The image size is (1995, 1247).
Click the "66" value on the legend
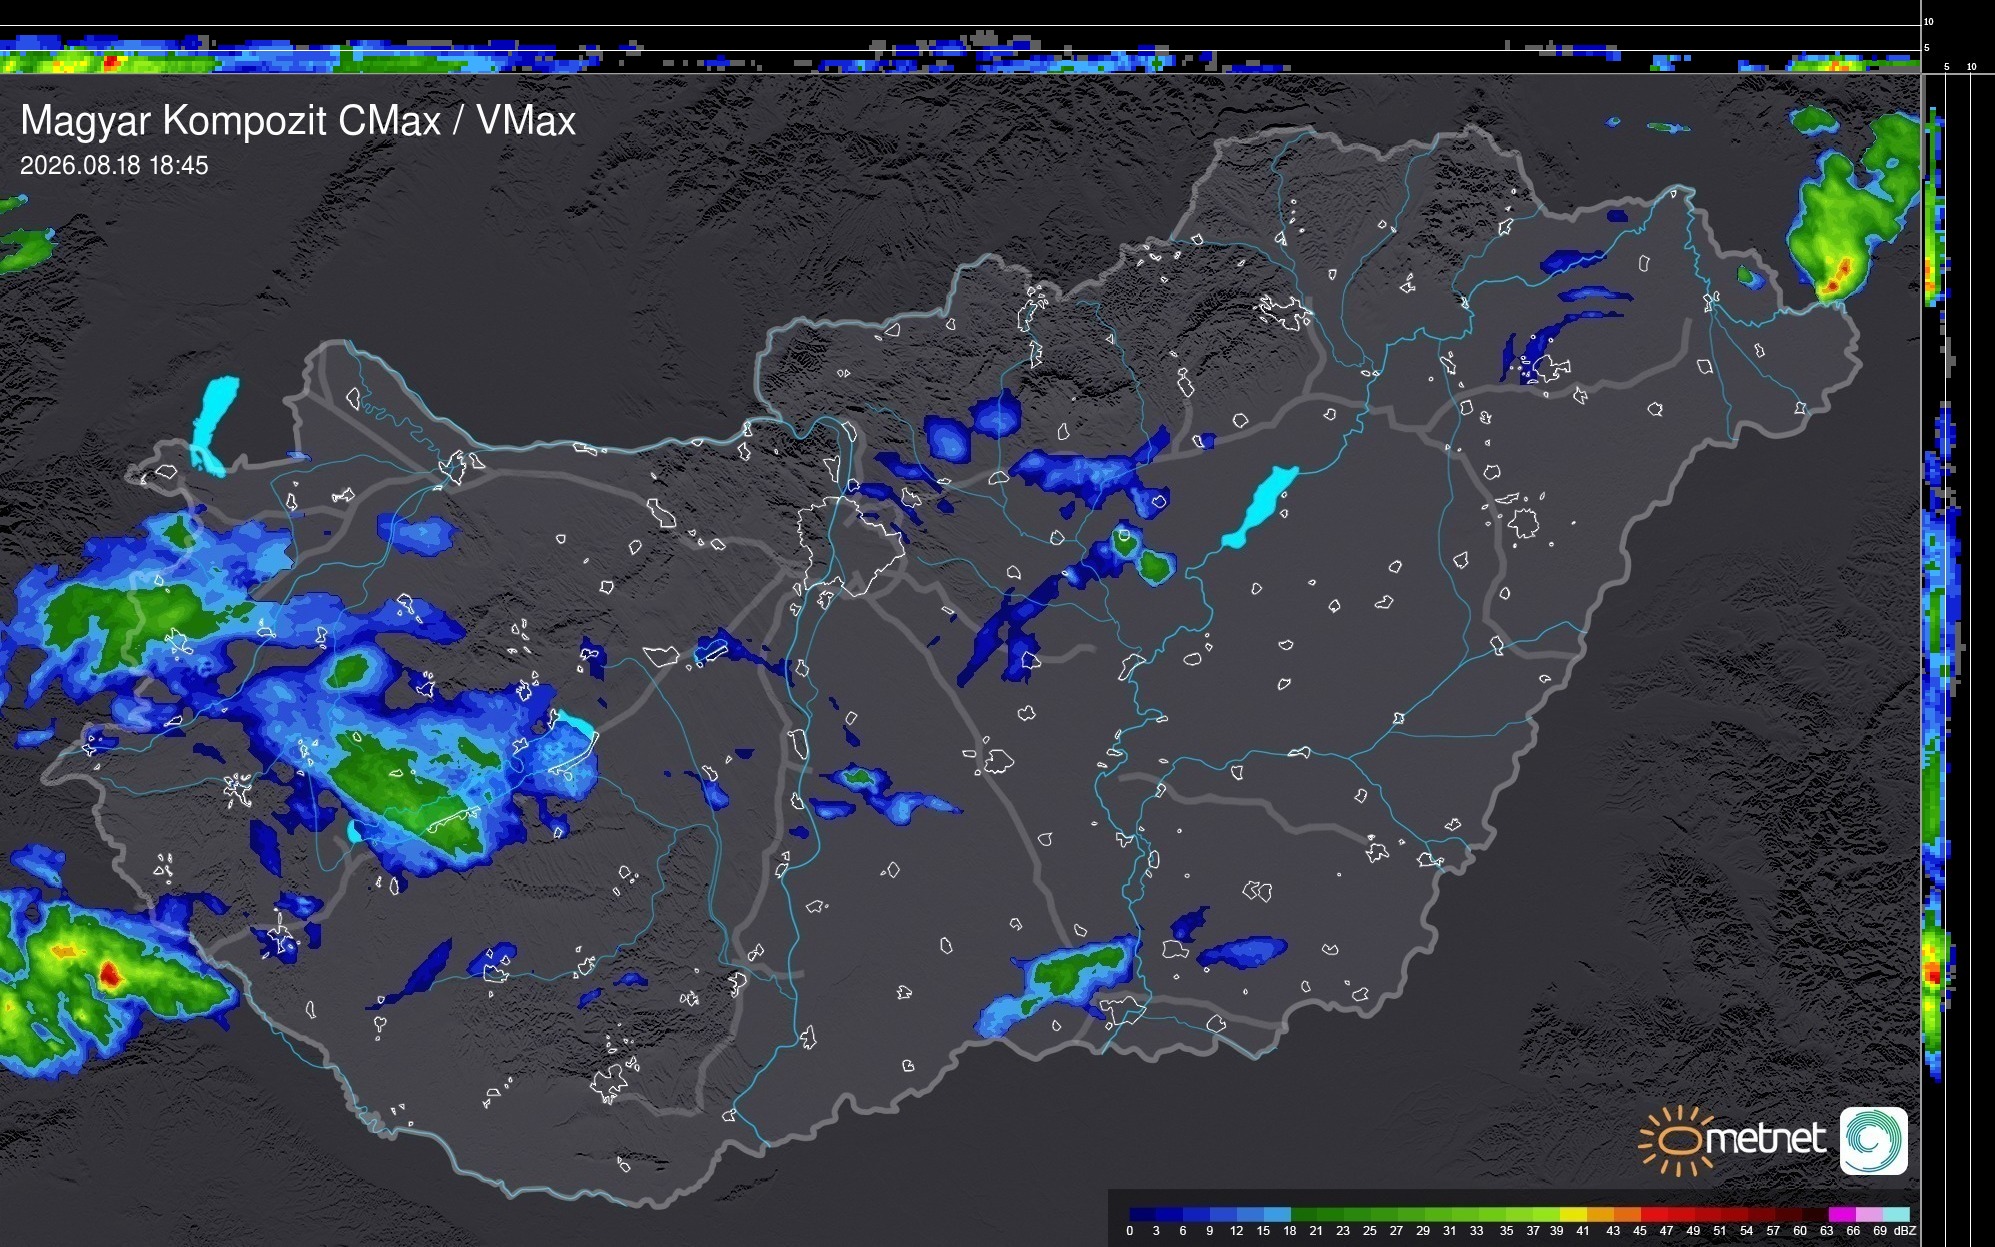[x=1853, y=1231]
